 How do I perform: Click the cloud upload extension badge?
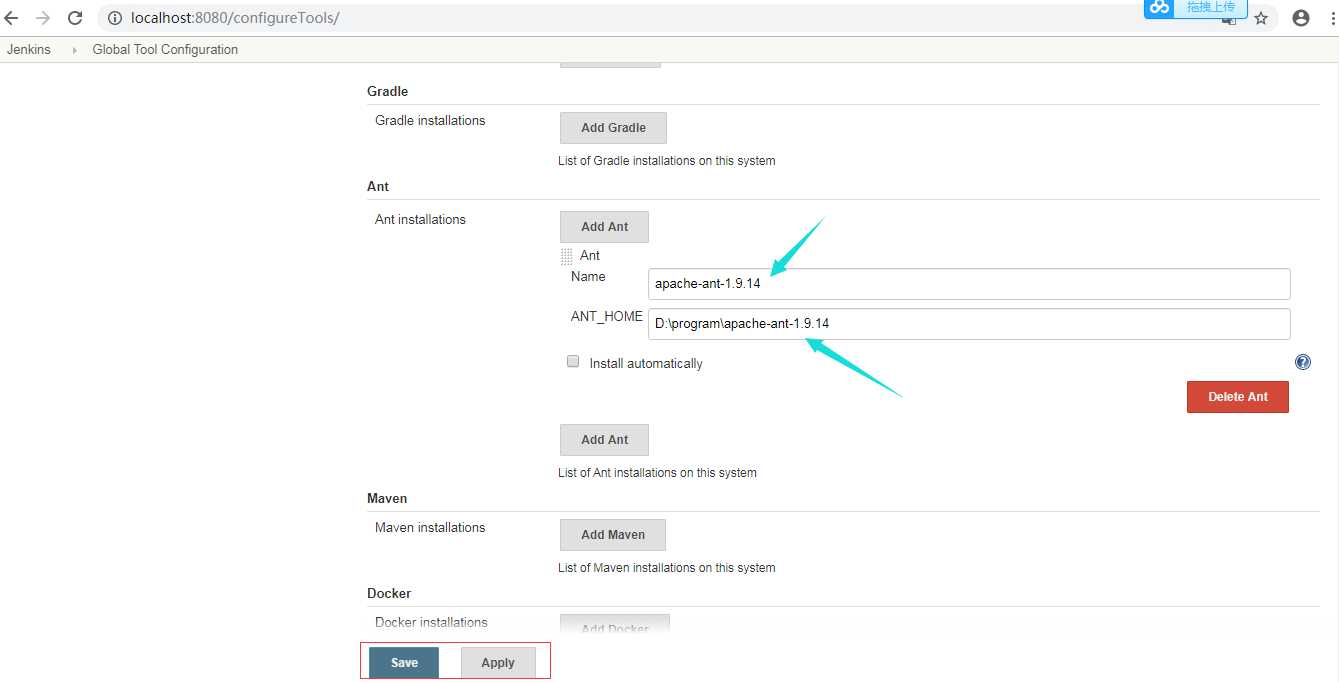point(1196,8)
